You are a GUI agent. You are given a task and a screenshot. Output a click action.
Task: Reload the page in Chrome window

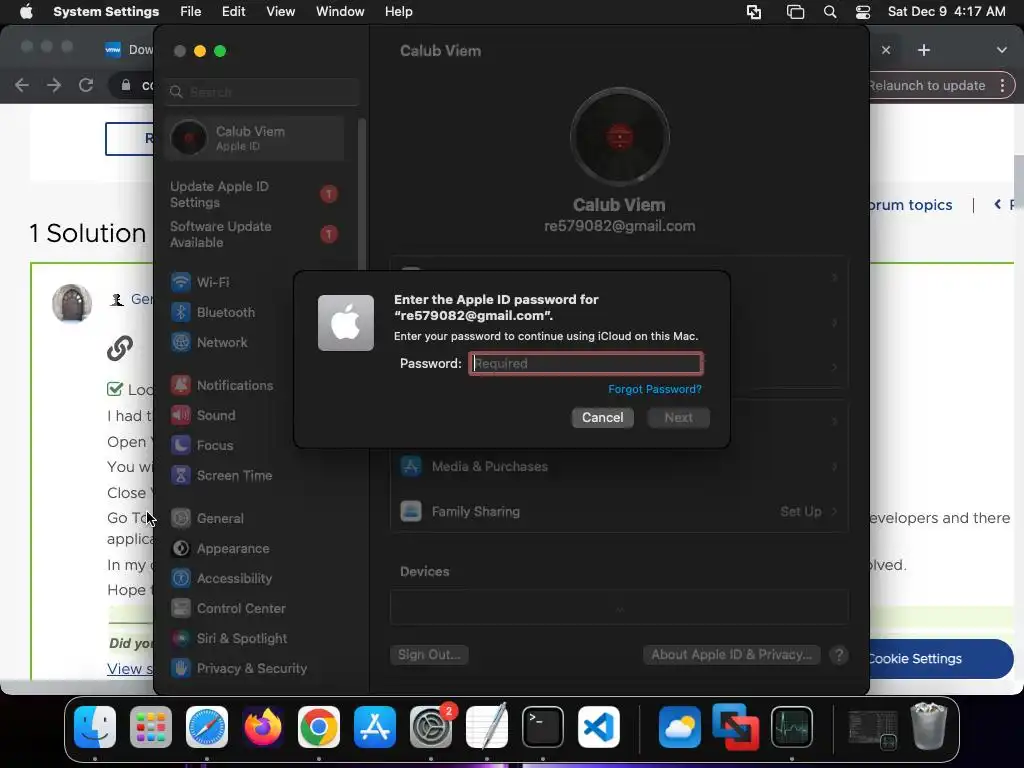(x=86, y=85)
